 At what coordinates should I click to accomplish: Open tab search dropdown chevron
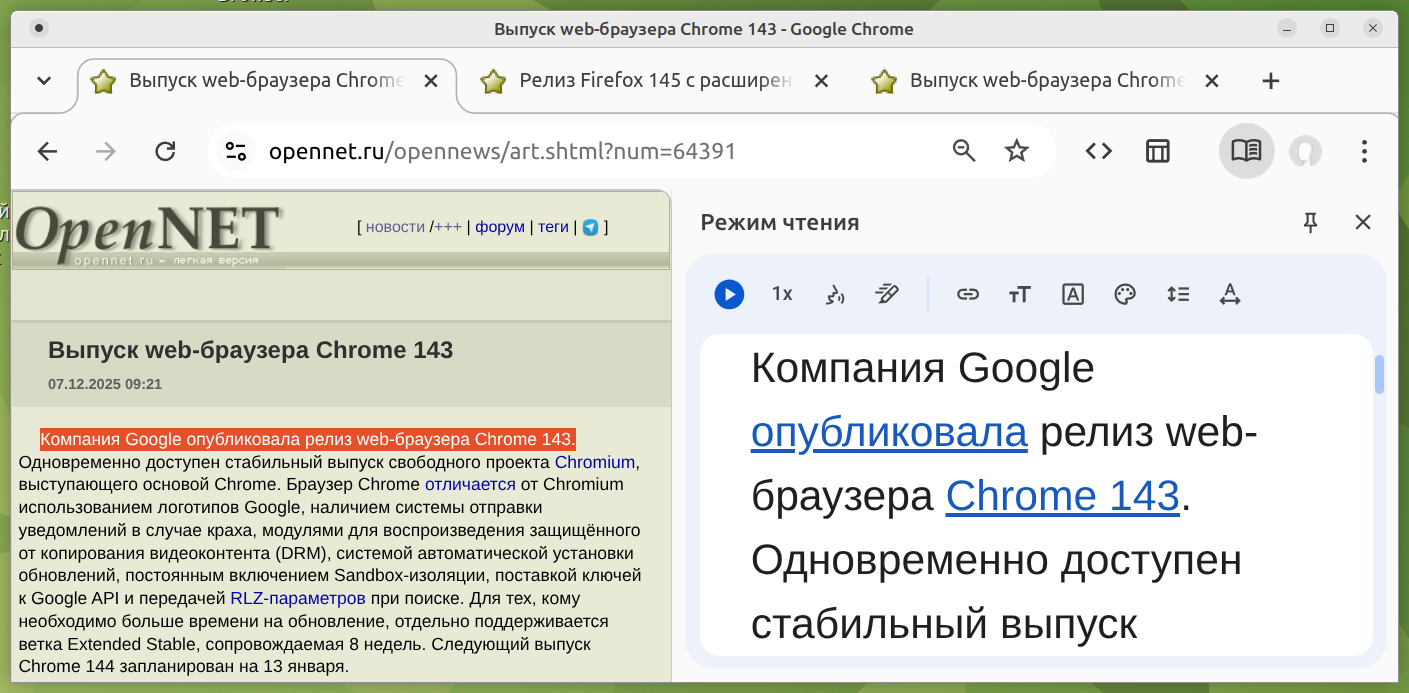pyautogui.click(x=44, y=81)
